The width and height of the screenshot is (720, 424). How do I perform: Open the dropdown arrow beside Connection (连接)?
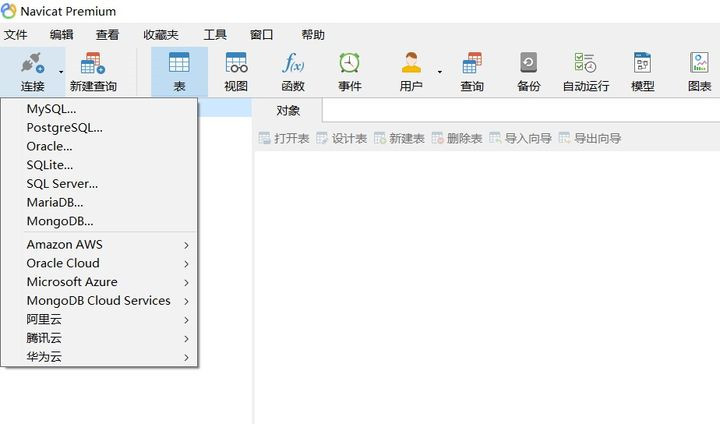pyautogui.click(x=61, y=72)
